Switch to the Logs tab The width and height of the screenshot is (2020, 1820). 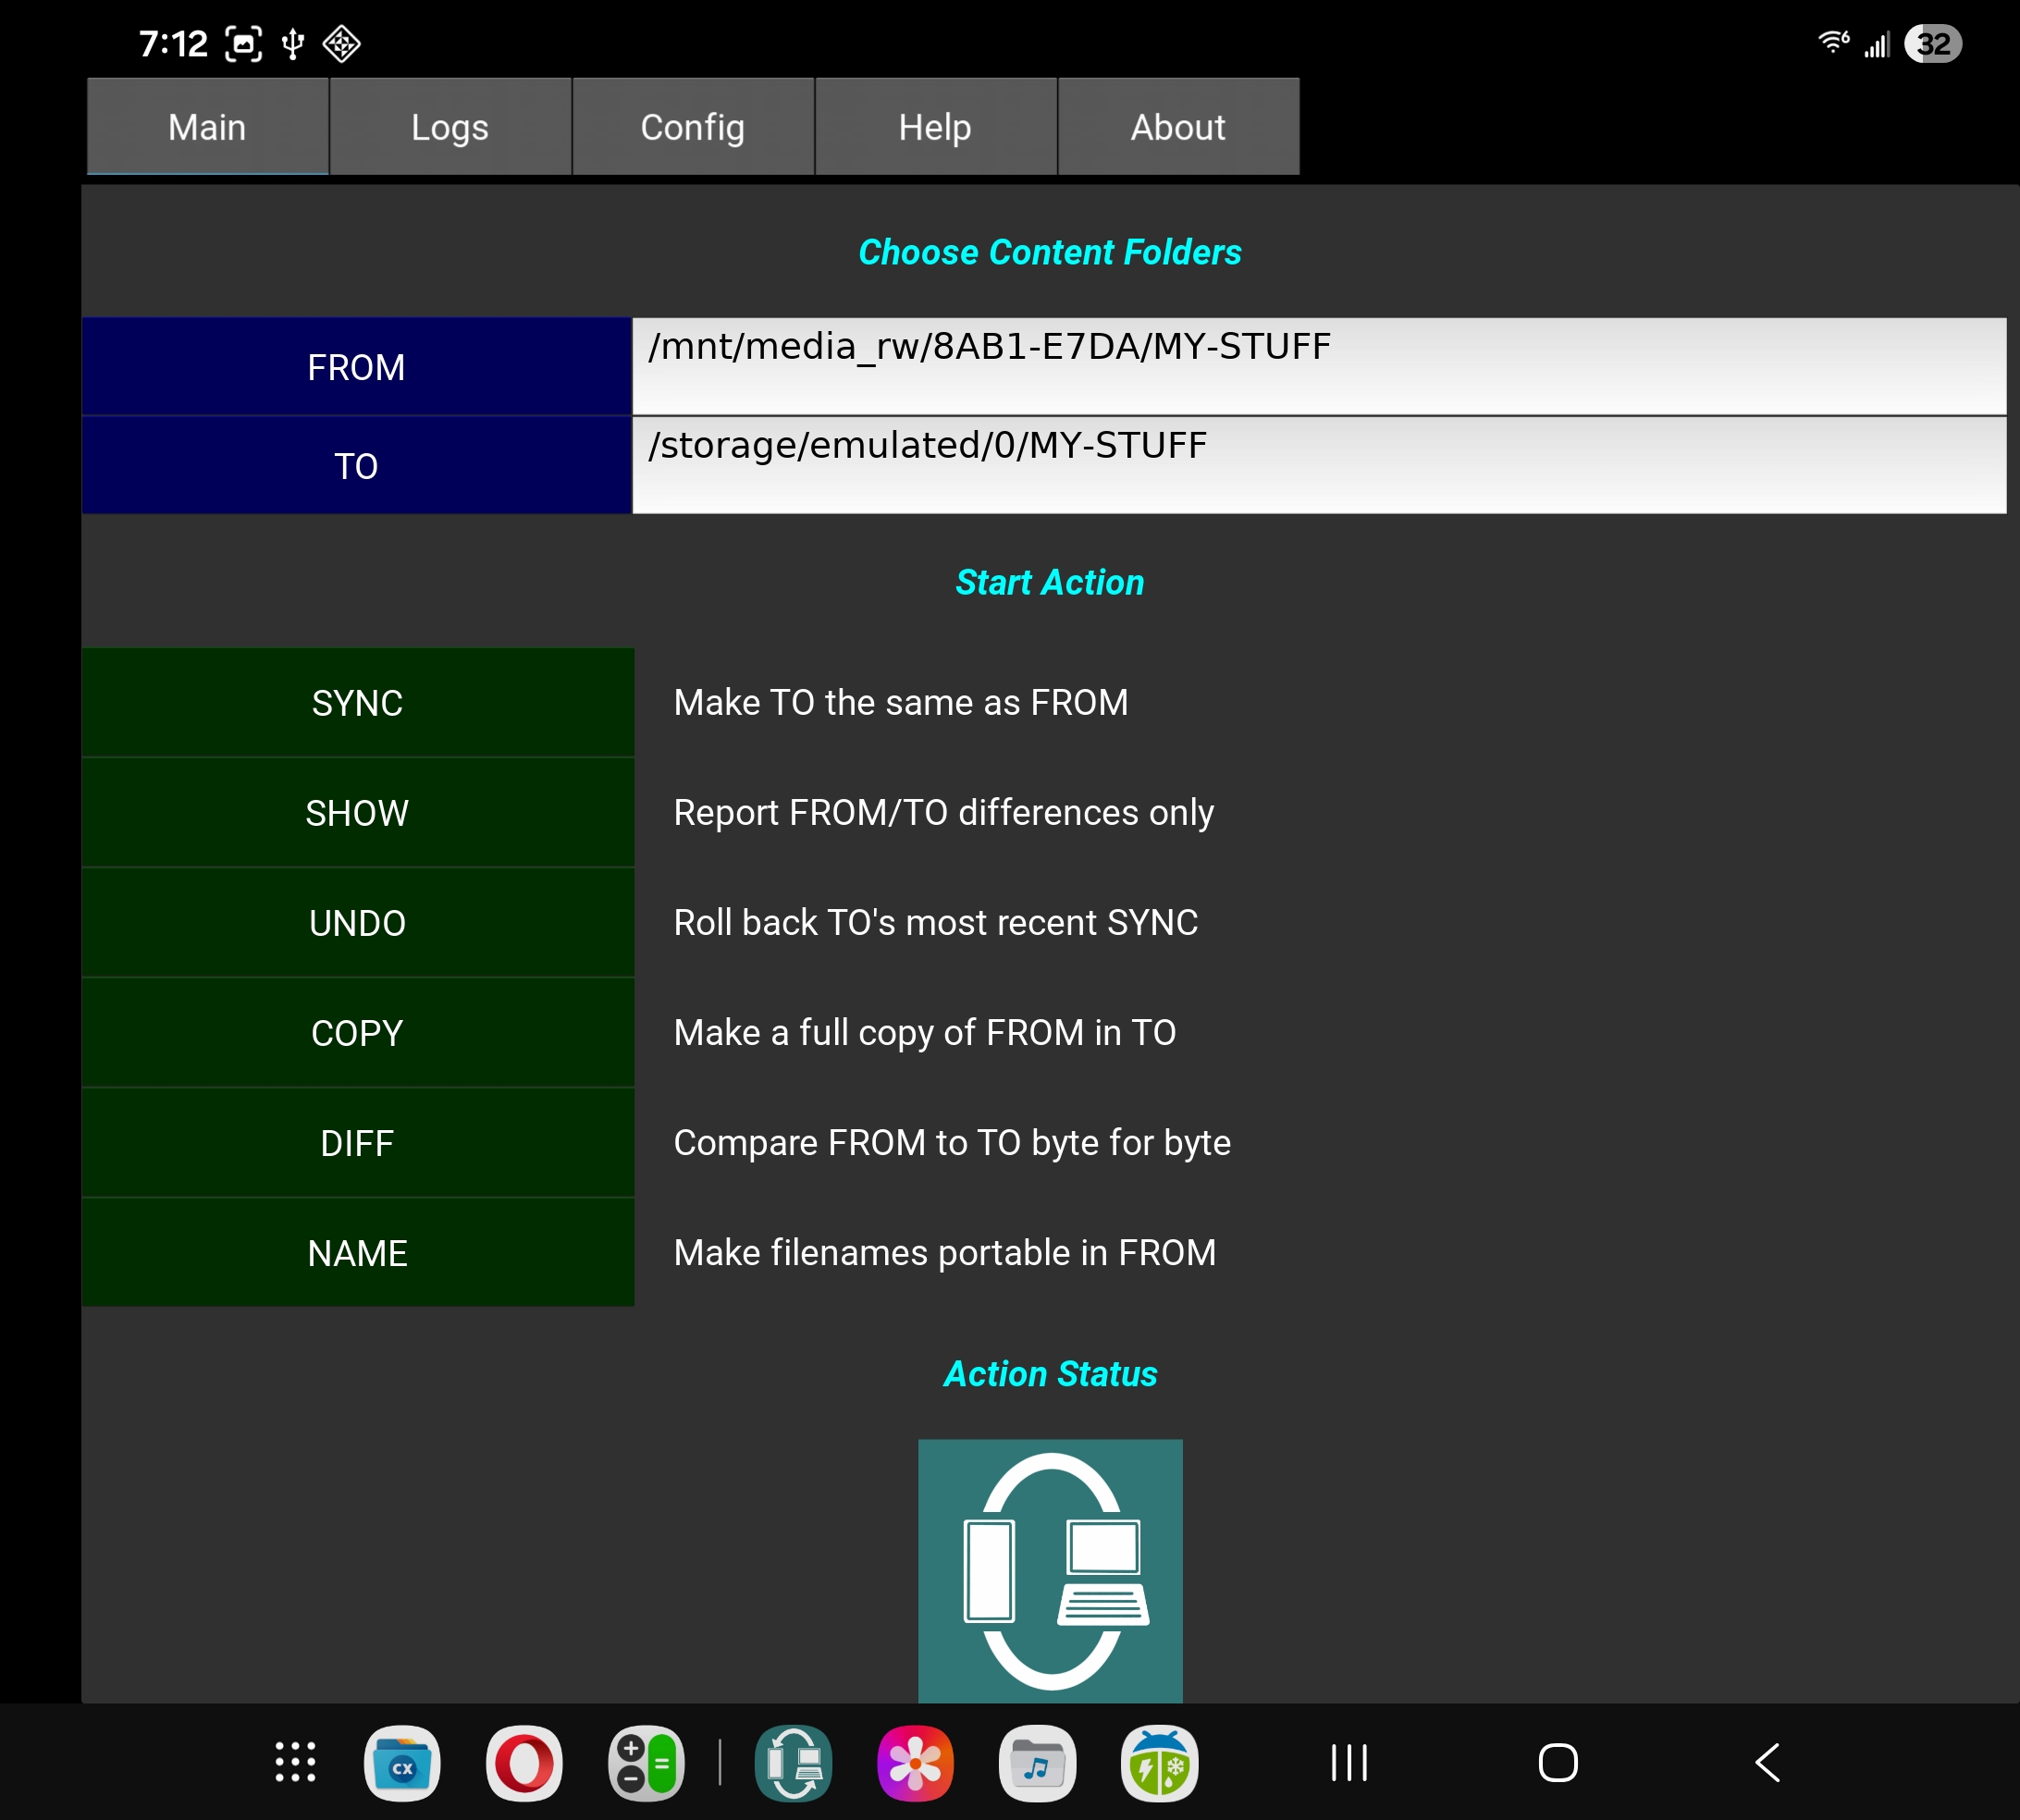450,127
